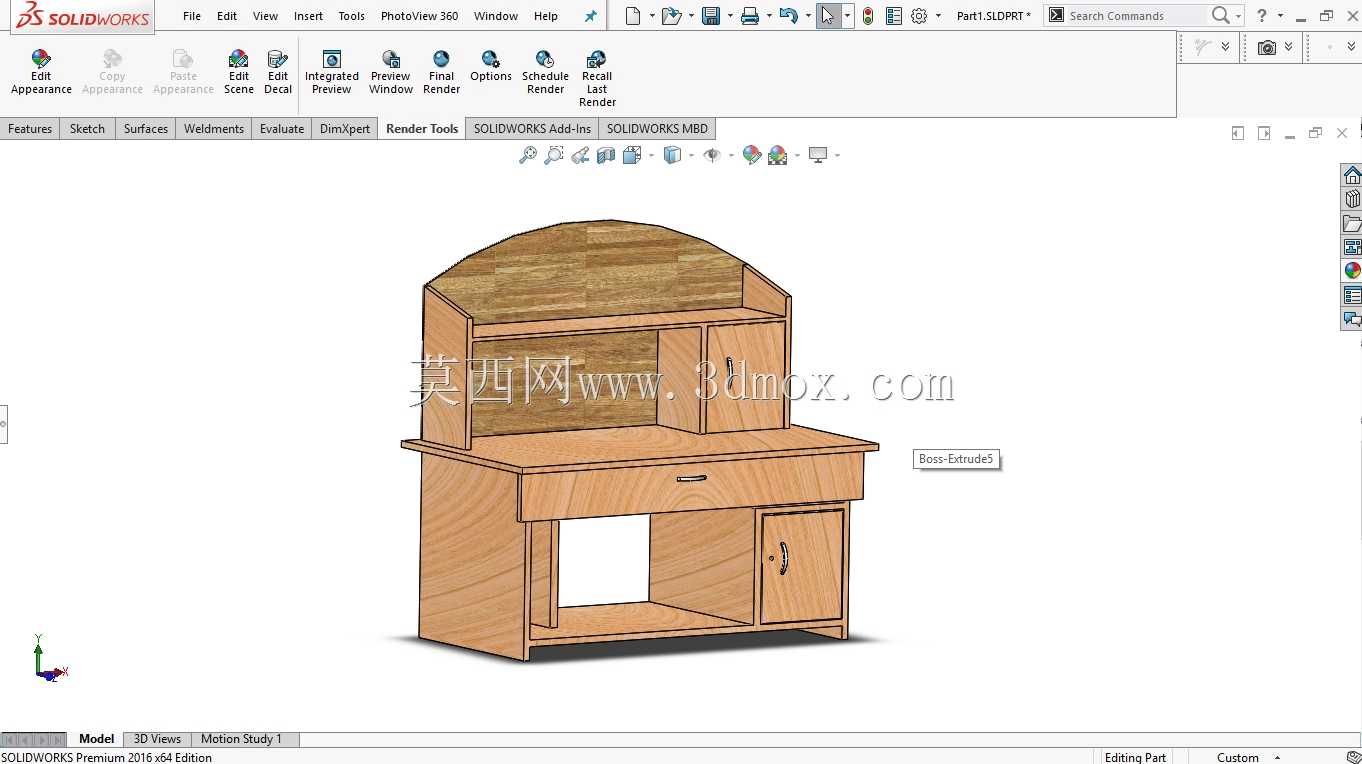Click Zoom to Fit icon

coord(528,155)
